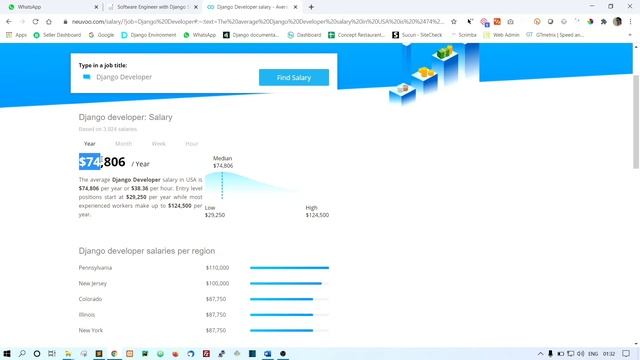Click the New Jersey region row
The width and height of the screenshot is (640, 360).
pos(204,283)
